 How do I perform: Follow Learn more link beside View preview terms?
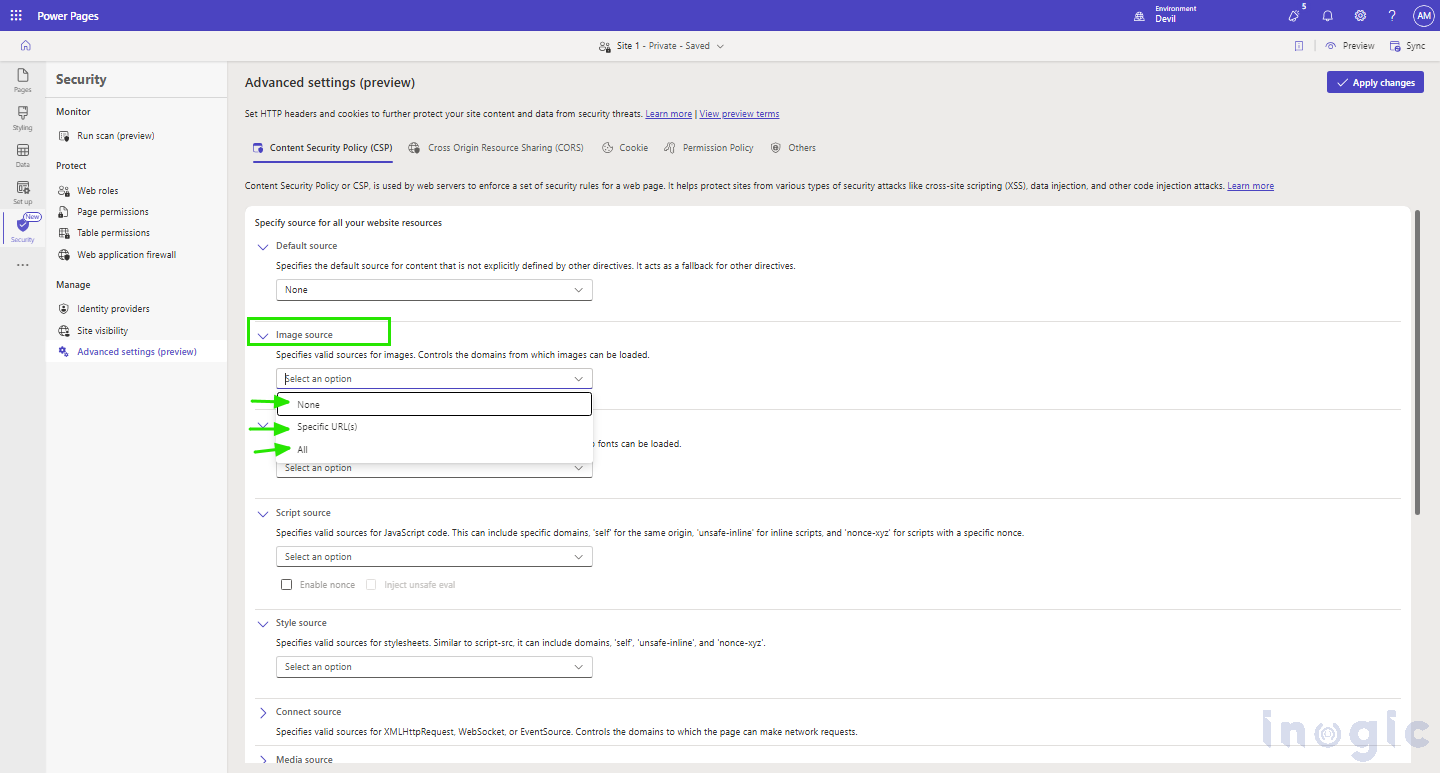tap(669, 114)
